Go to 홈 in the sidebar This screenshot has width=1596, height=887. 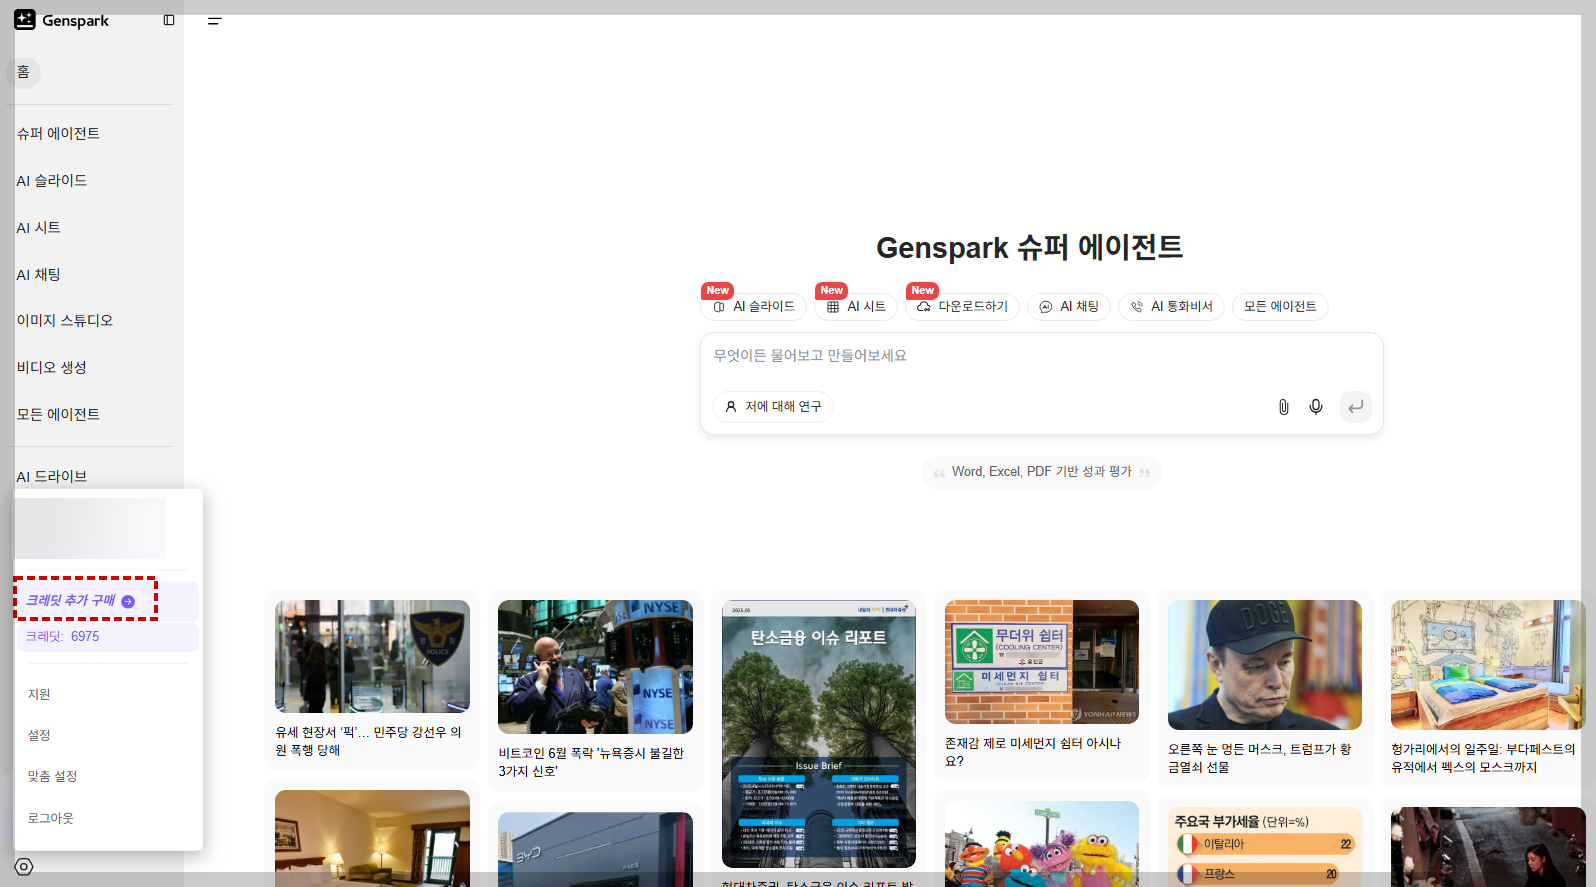[x=23, y=72]
